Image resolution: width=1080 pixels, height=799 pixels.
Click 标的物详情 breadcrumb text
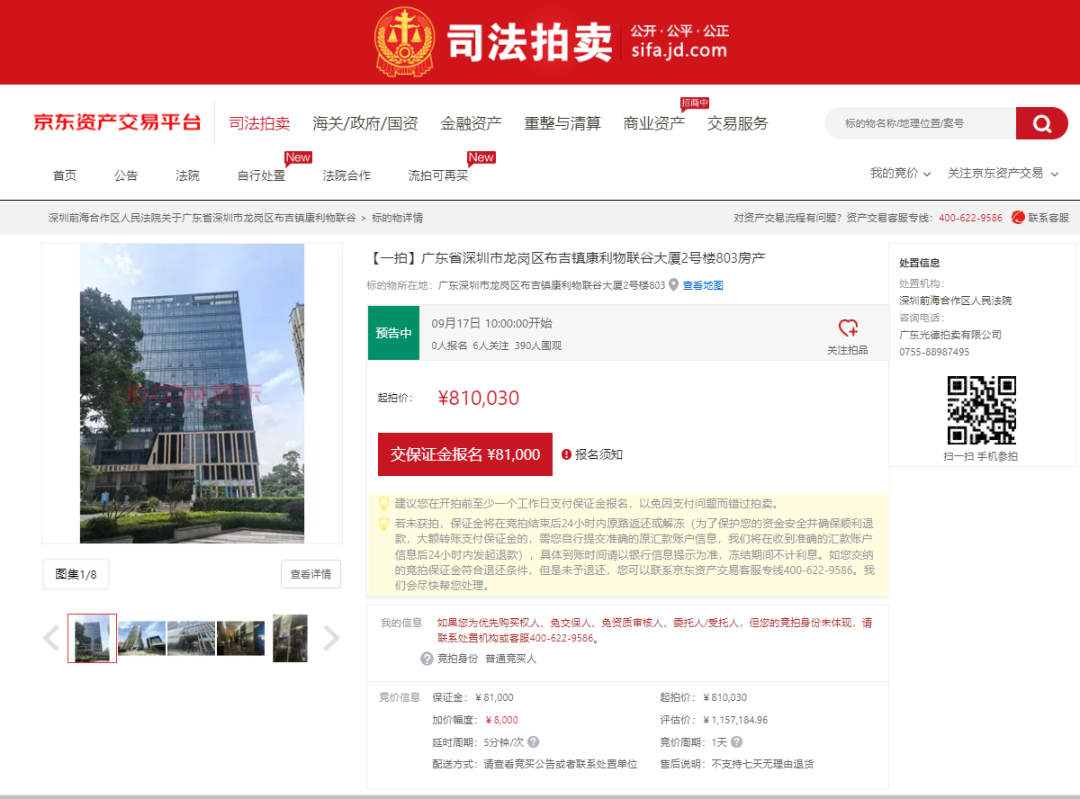(397, 218)
